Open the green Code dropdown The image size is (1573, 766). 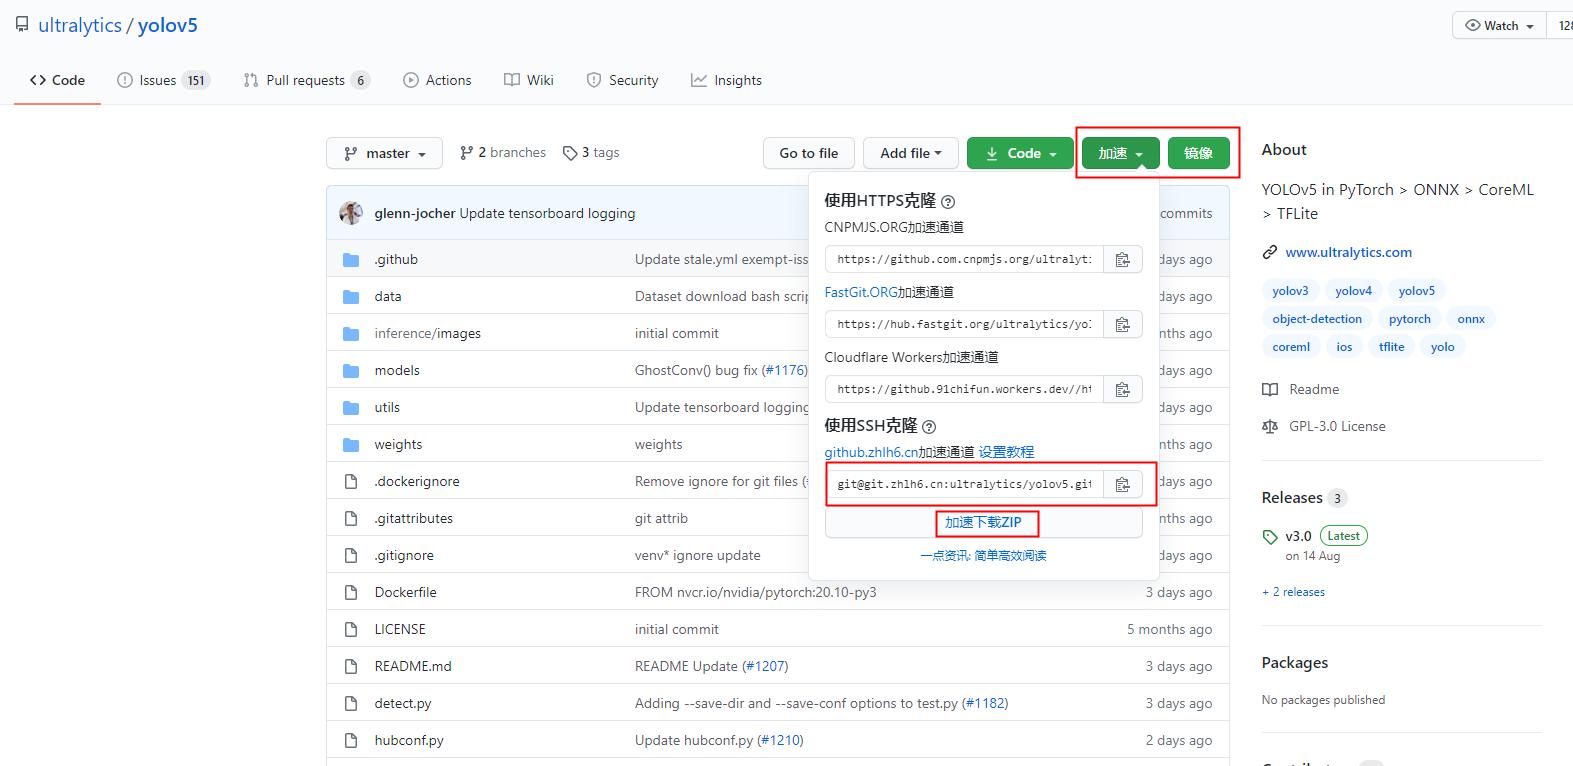(x=1020, y=153)
